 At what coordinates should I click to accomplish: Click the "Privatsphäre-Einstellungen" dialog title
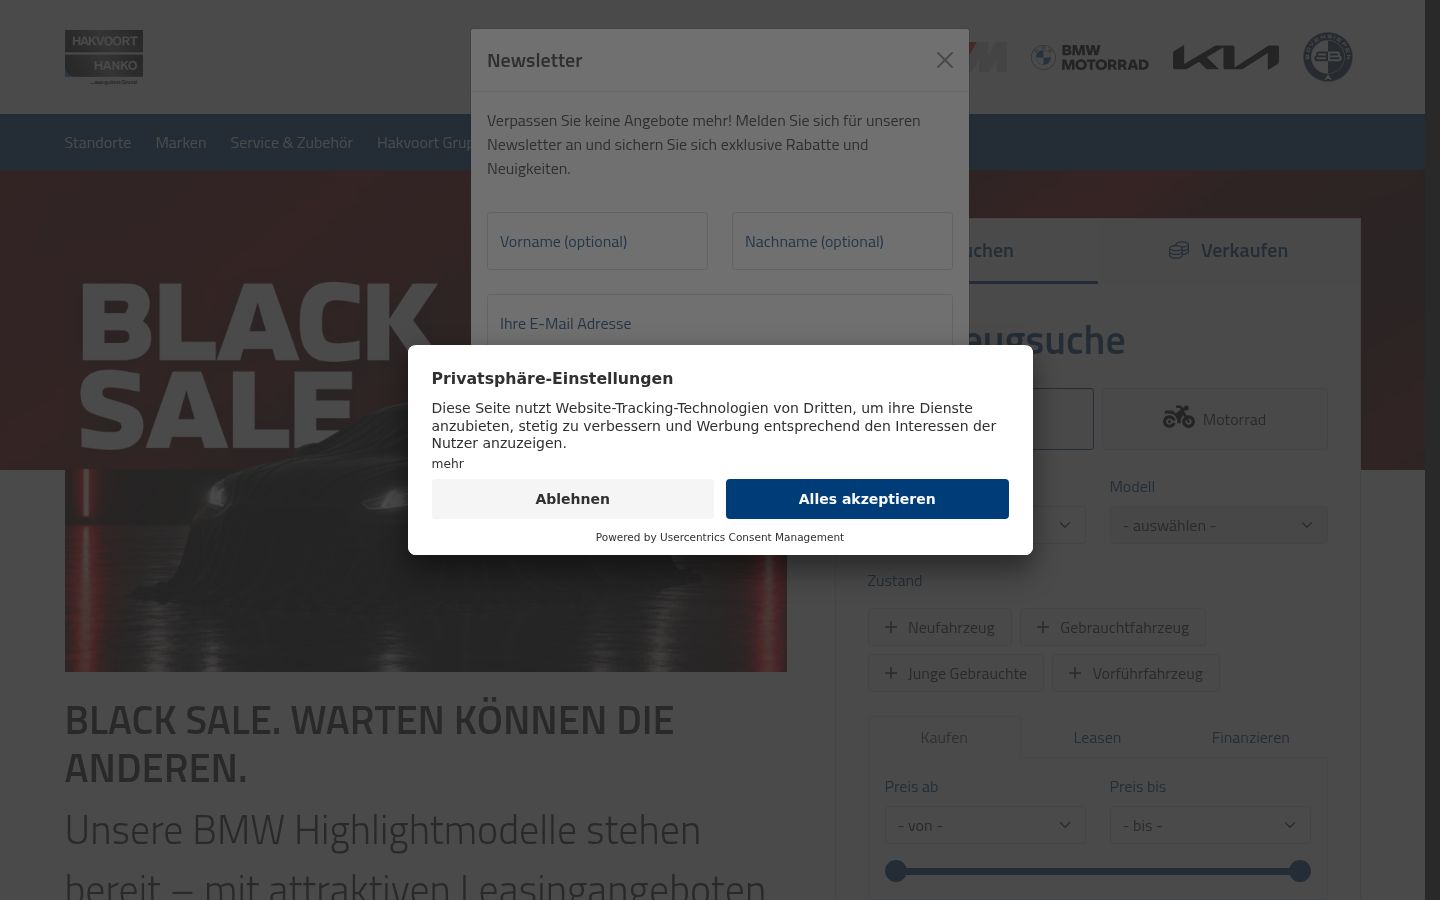click(x=552, y=378)
